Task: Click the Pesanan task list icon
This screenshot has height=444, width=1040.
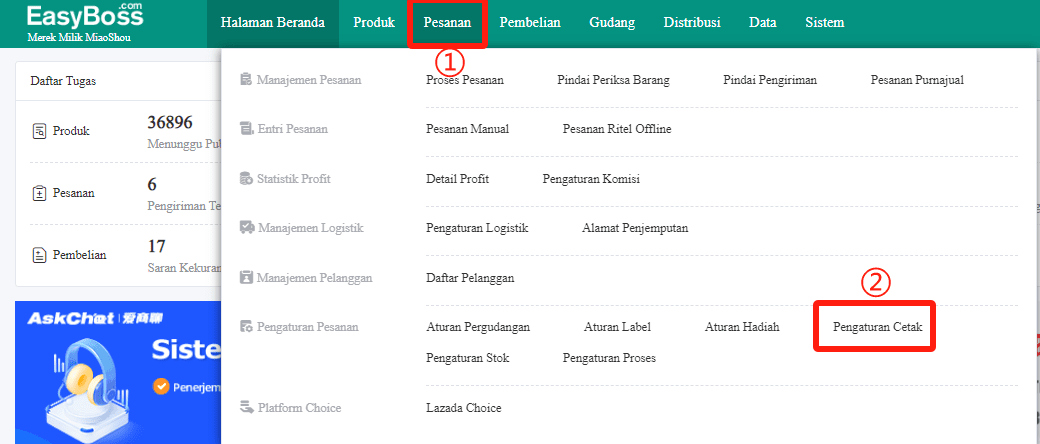Action: coord(40,193)
